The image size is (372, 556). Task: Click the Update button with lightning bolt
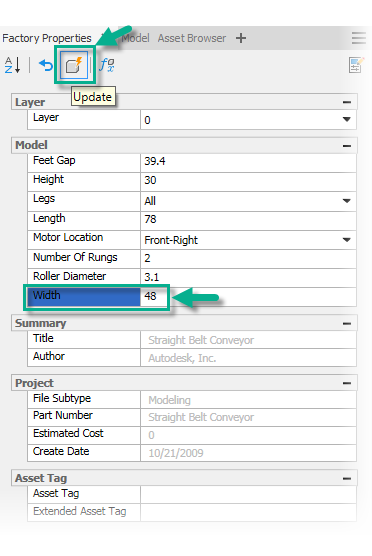coord(74,65)
